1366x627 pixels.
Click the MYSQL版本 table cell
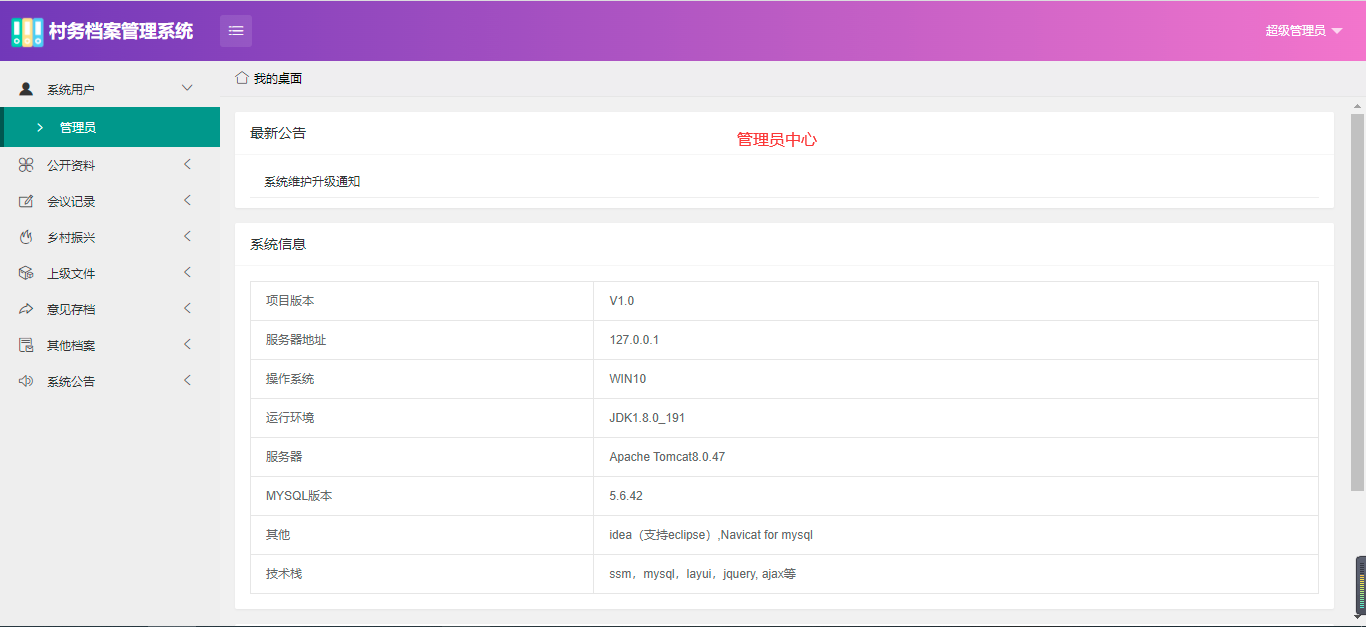pyautogui.click(x=422, y=496)
